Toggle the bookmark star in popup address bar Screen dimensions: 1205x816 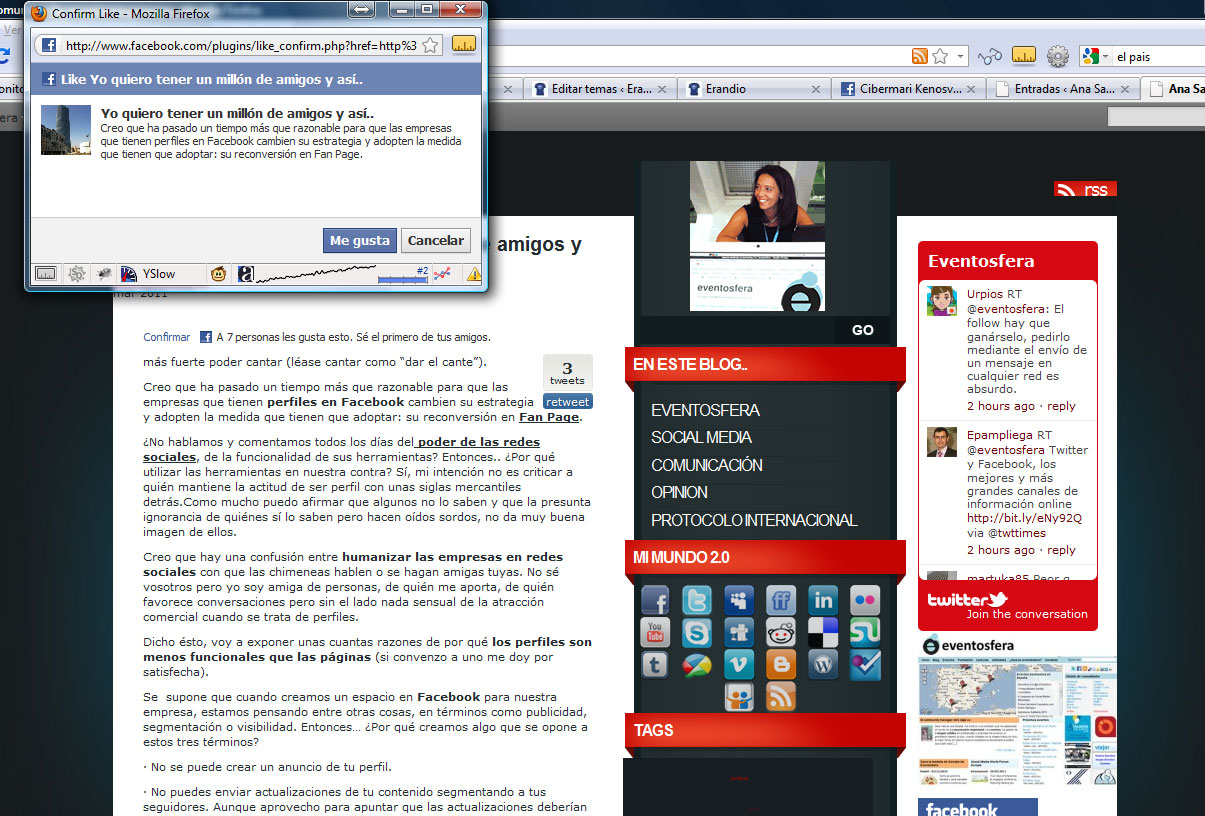pos(430,45)
